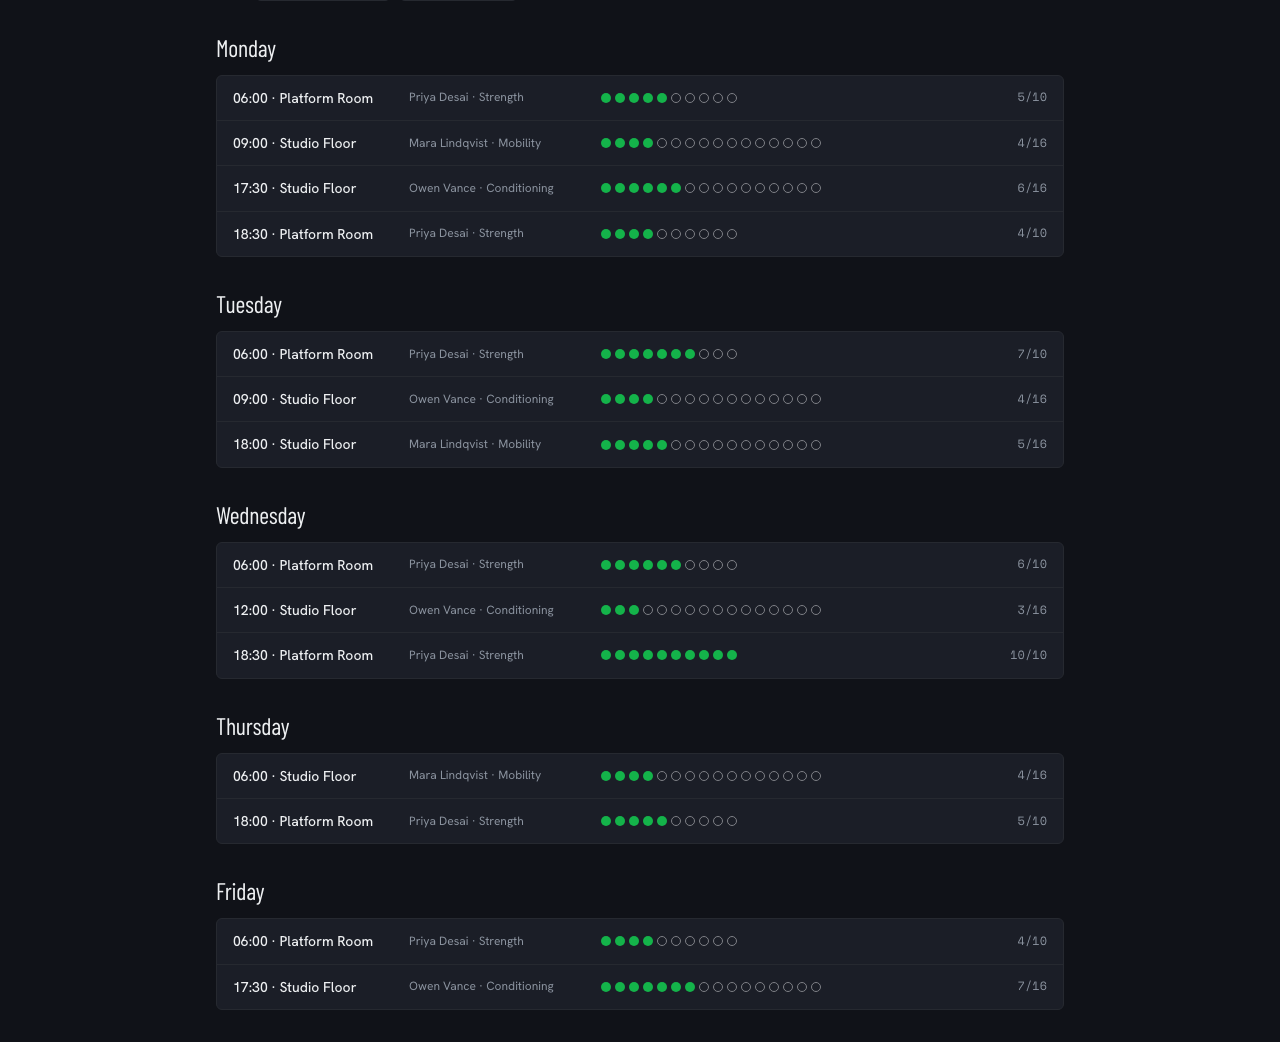The width and height of the screenshot is (1280, 1042).
Task: Click the 7/16 count on Friday's 17:30 class
Action: click(1032, 986)
